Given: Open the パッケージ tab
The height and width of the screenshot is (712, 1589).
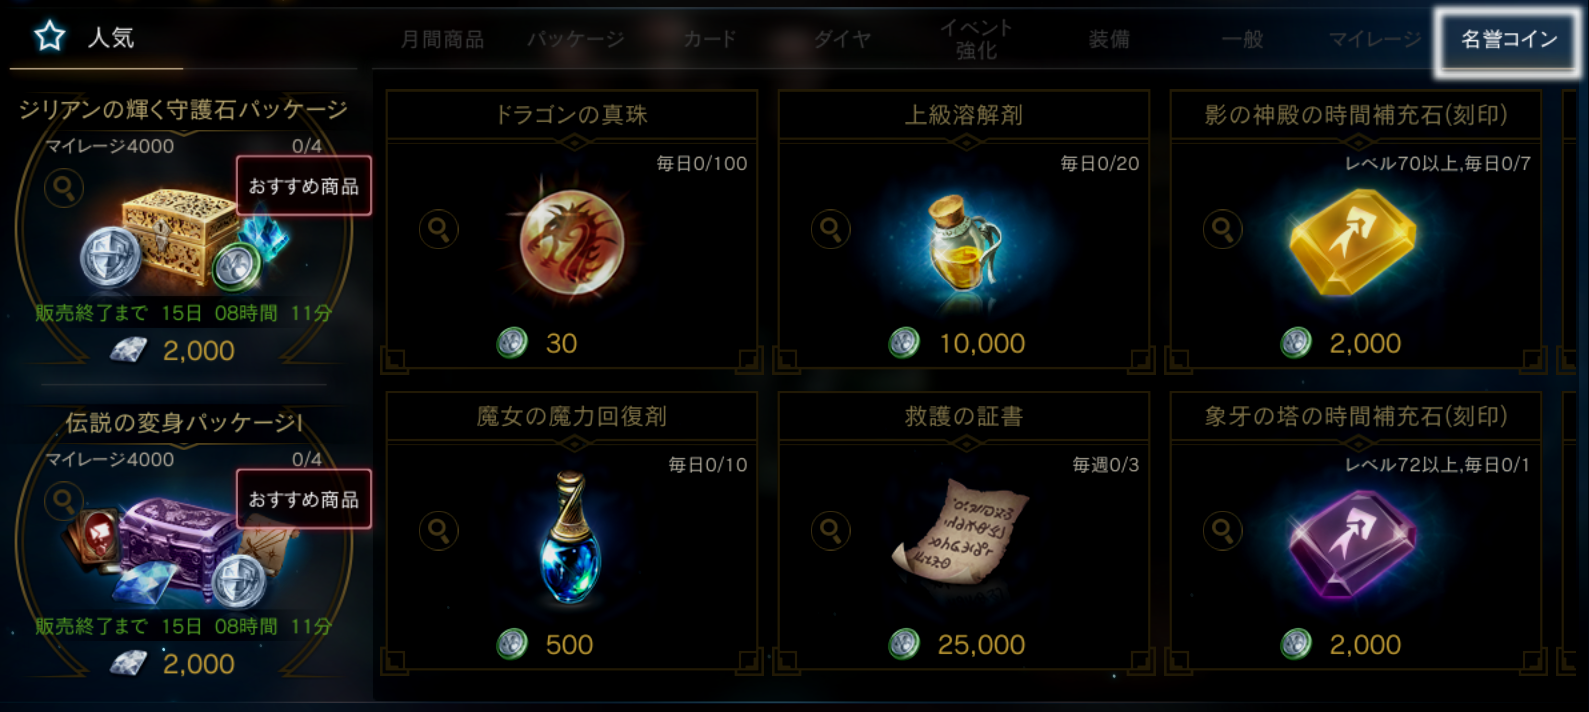Looking at the screenshot, I should tap(575, 39).
